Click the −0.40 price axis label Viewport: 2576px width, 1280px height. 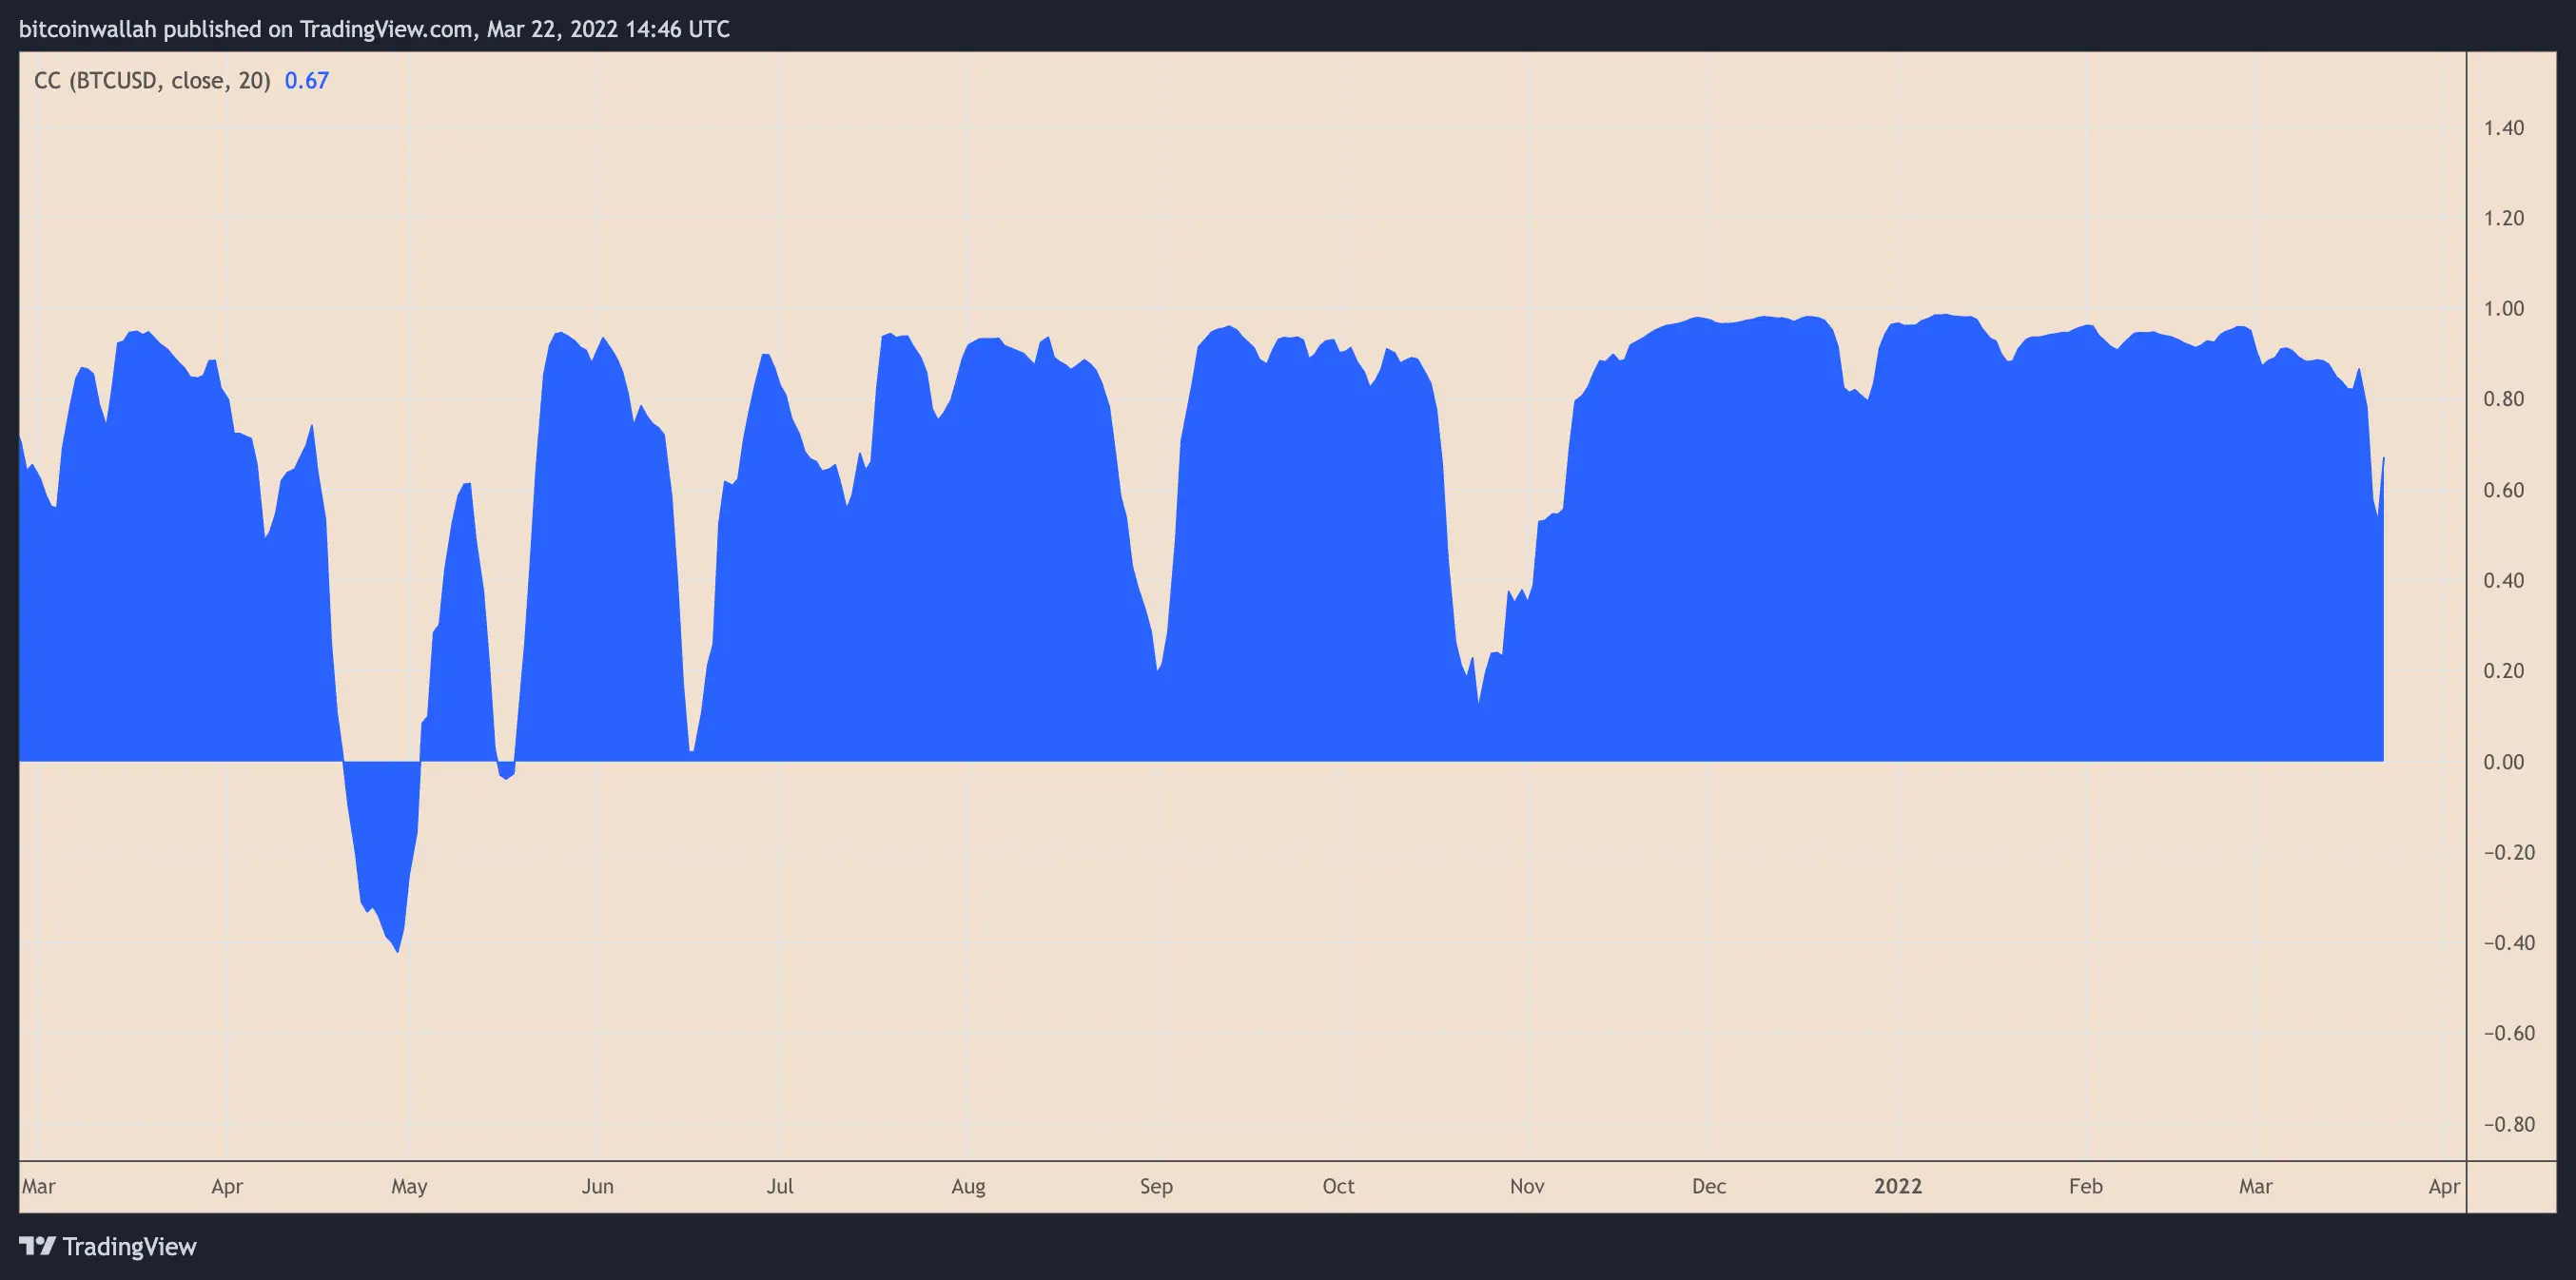click(x=2508, y=943)
